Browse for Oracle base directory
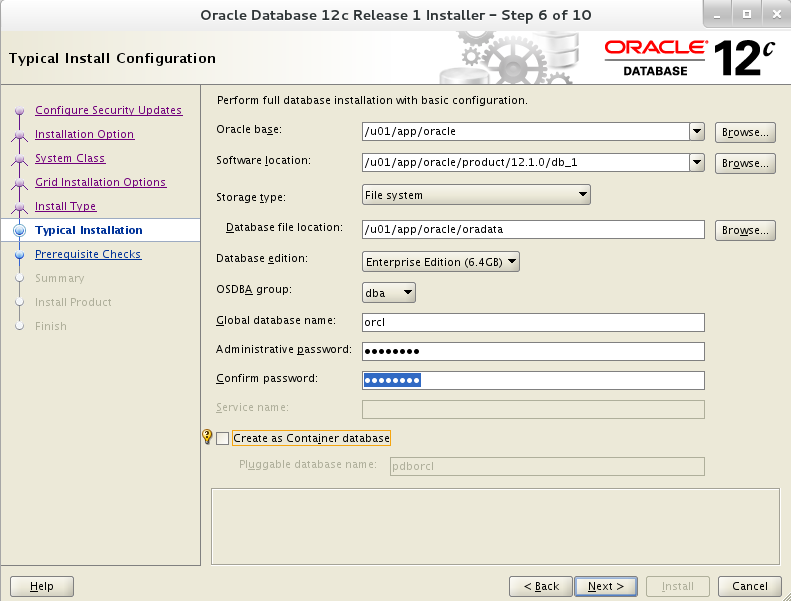 [745, 132]
